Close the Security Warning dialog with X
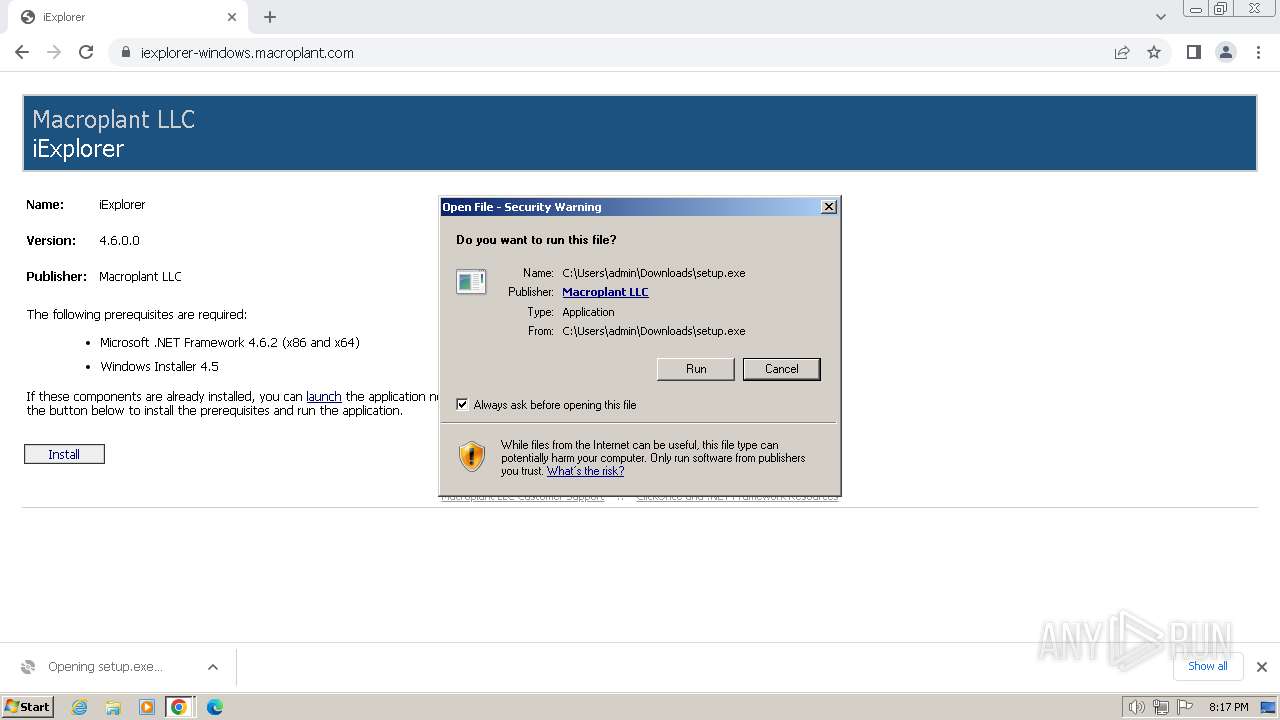The image size is (1280, 720). click(828, 207)
